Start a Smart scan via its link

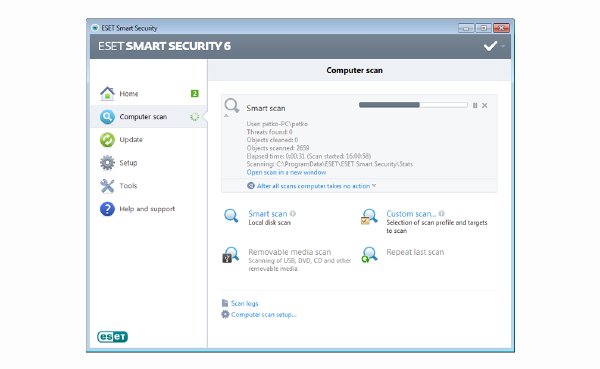(x=267, y=214)
